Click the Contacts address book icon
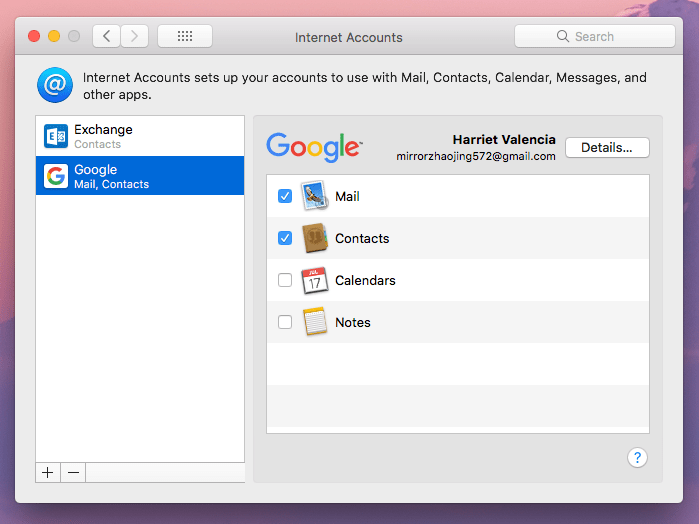Screen dimensions: 699x524 (x=315, y=238)
